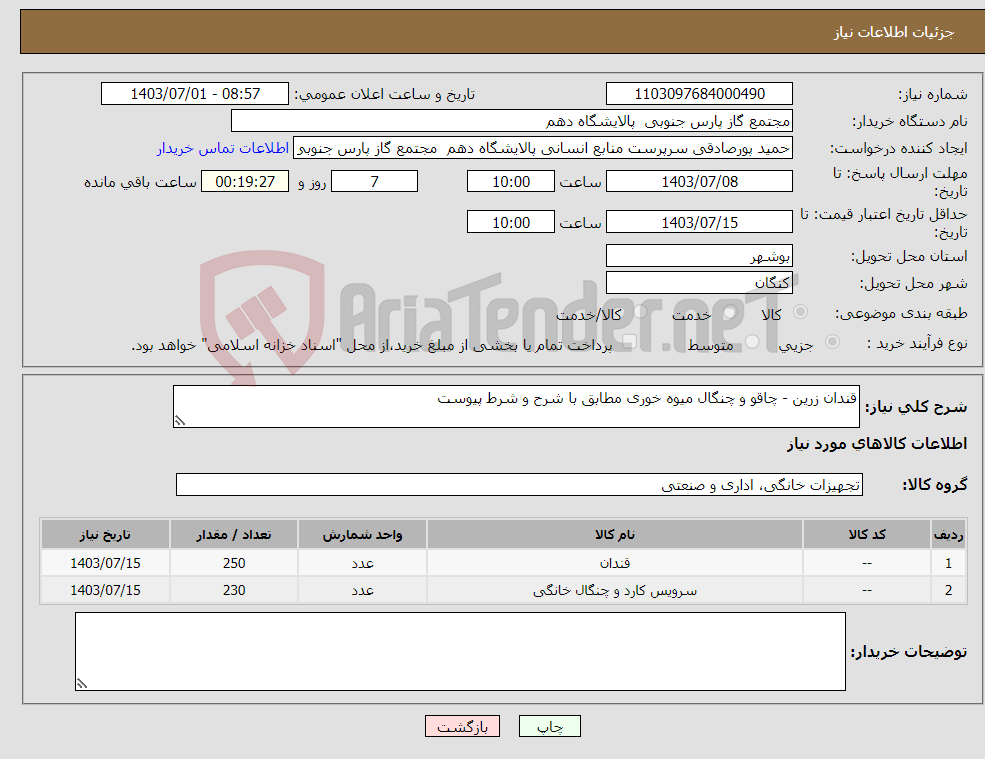Click the need number field 1103097684000490

tap(699, 94)
